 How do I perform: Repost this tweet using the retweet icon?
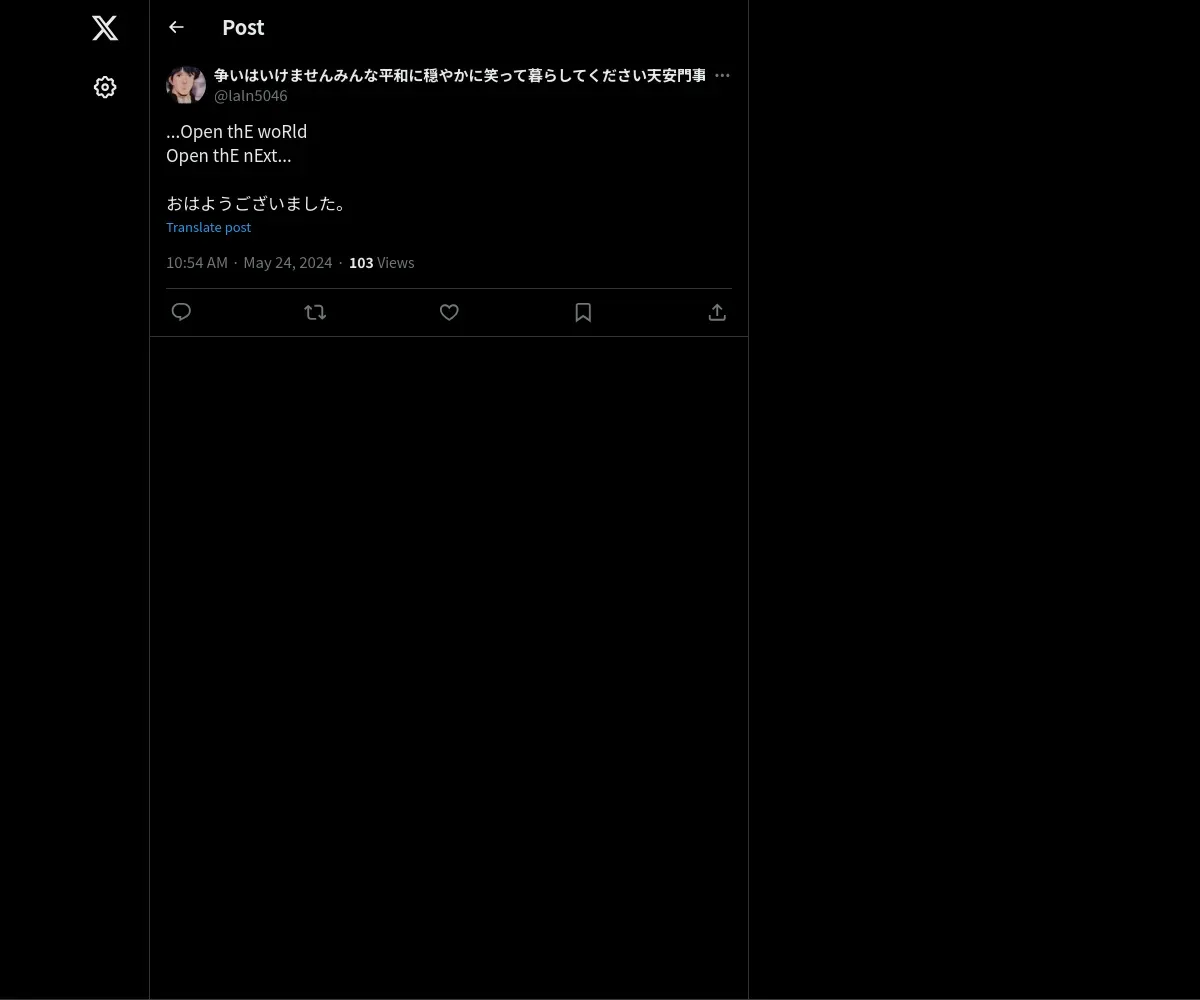pyautogui.click(x=315, y=312)
